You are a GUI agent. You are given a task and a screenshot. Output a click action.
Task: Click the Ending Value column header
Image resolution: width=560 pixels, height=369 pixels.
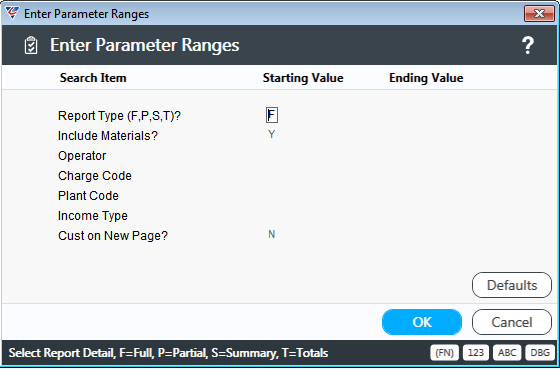426,78
